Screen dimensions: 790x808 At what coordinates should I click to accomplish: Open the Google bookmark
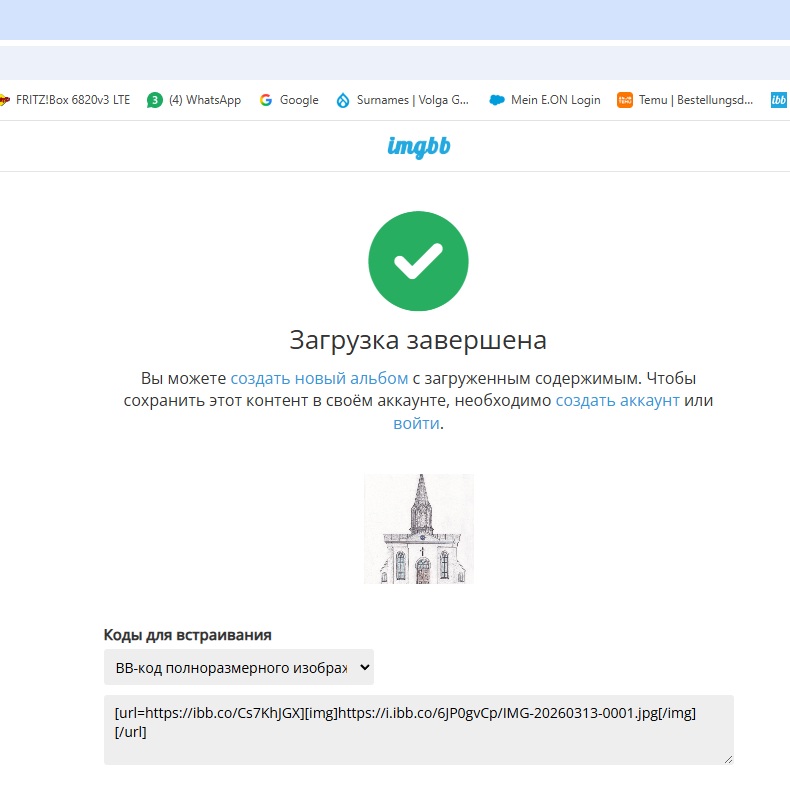[x=289, y=100]
